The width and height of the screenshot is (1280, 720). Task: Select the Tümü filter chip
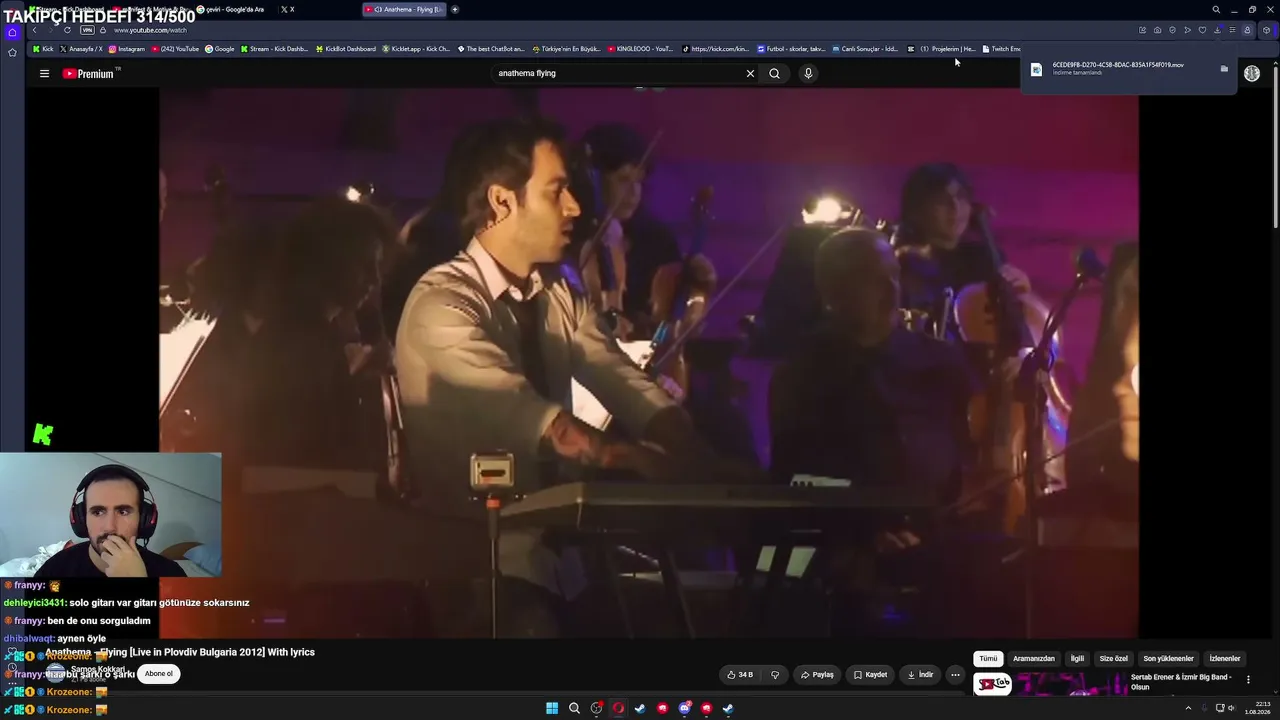click(988, 659)
